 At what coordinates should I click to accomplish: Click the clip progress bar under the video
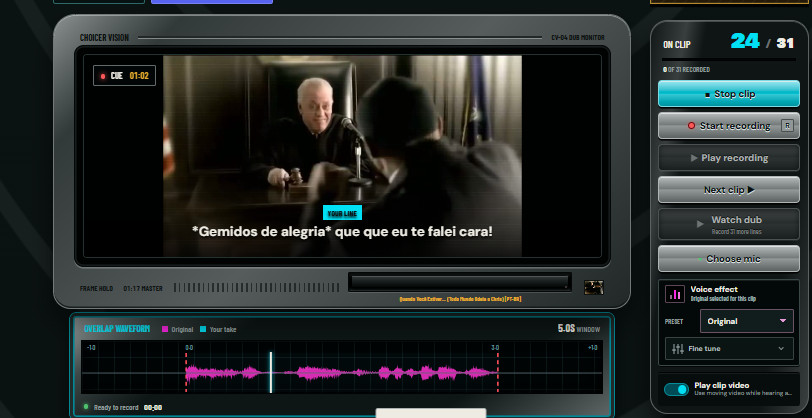point(460,282)
